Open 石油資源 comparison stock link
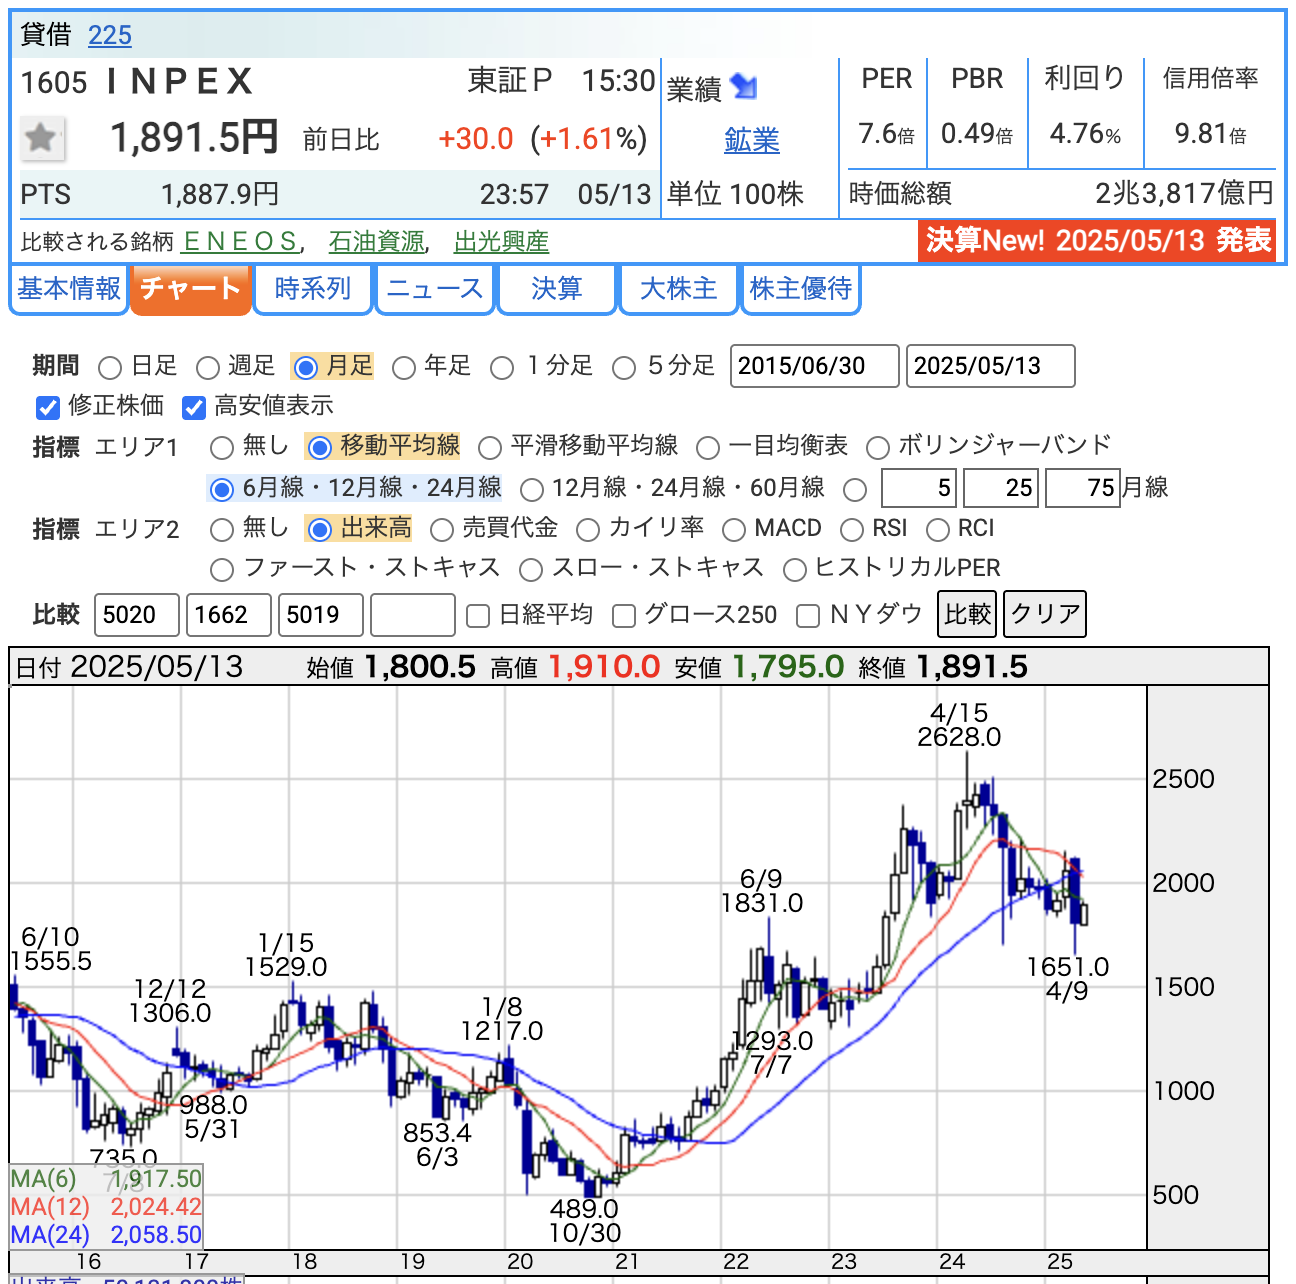Screen dimensions: 1296x1284 pos(376,241)
